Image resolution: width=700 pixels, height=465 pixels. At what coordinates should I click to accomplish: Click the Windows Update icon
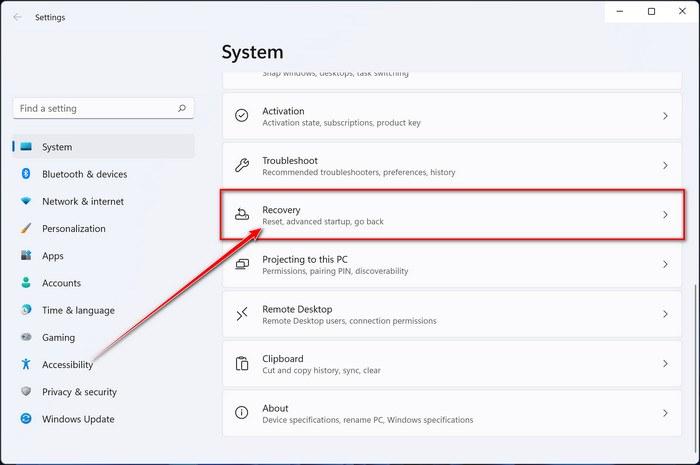[26, 419]
